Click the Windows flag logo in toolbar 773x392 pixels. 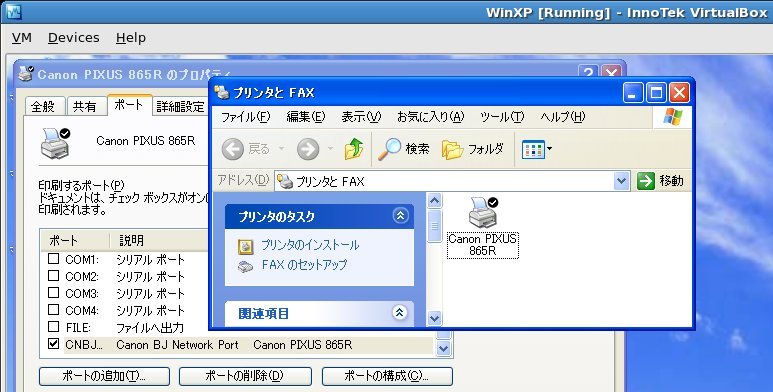(673, 117)
